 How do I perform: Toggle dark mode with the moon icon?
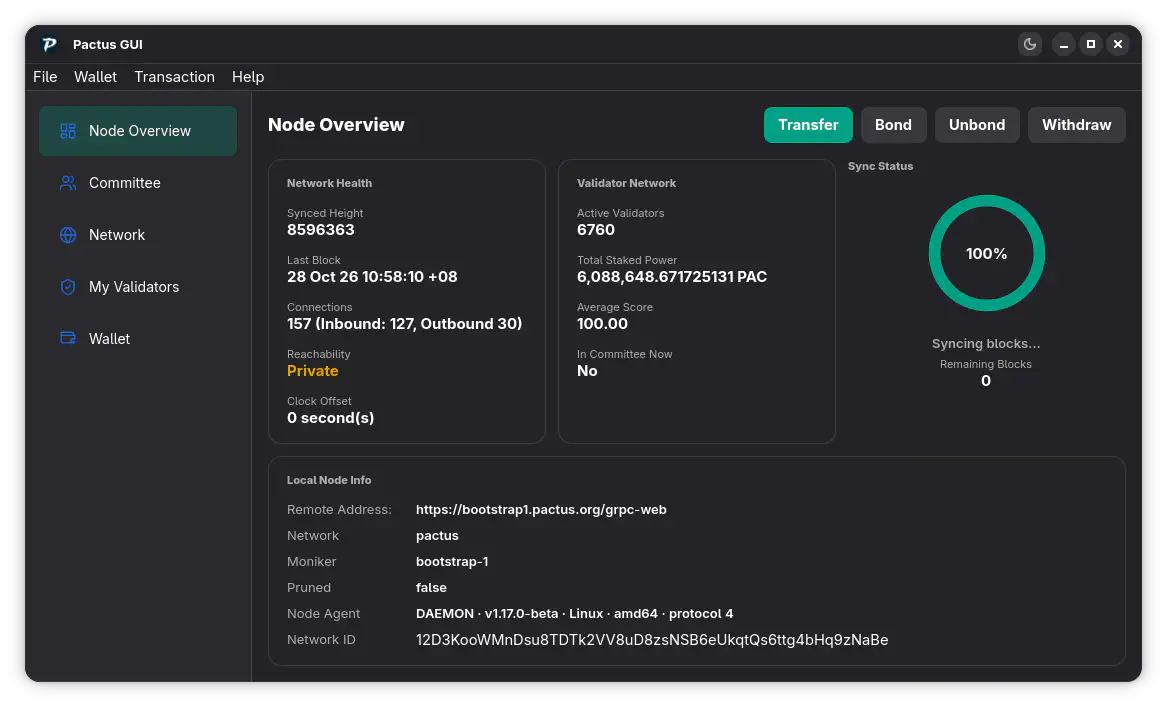tap(1030, 45)
